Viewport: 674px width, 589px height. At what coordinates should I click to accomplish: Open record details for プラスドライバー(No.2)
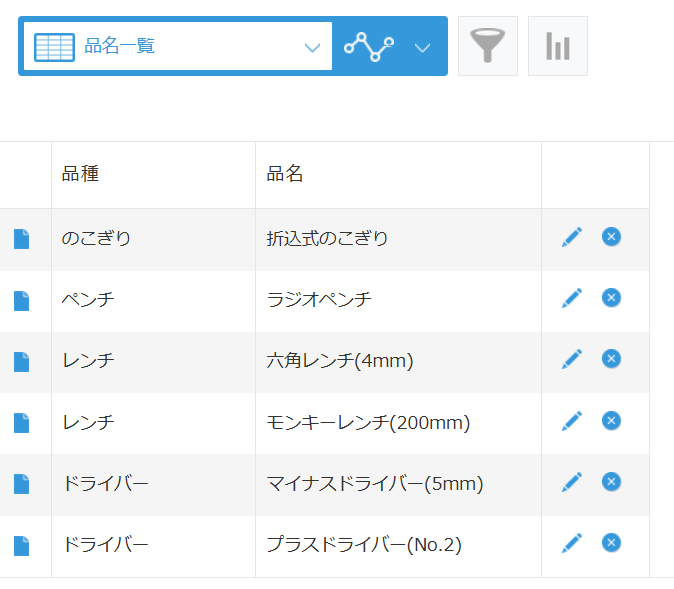(21, 546)
